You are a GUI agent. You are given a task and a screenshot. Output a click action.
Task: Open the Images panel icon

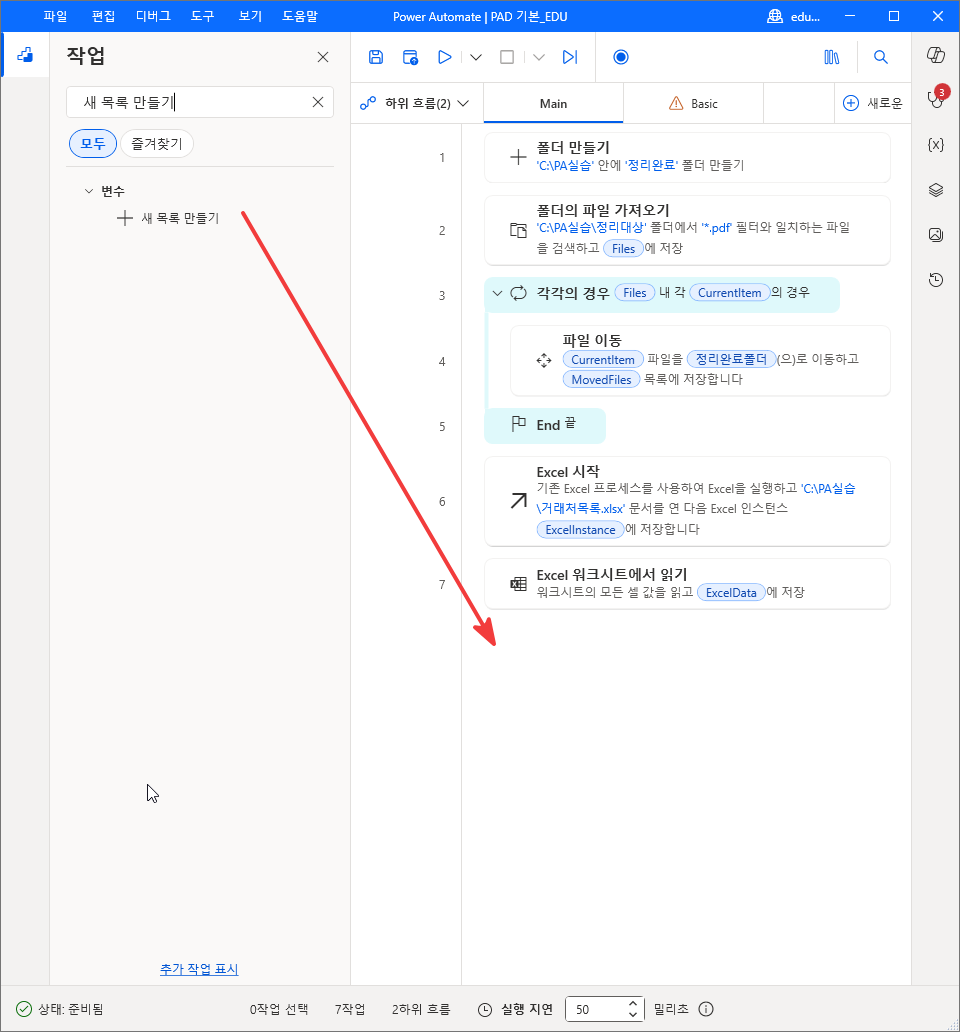(x=936, y=235)
